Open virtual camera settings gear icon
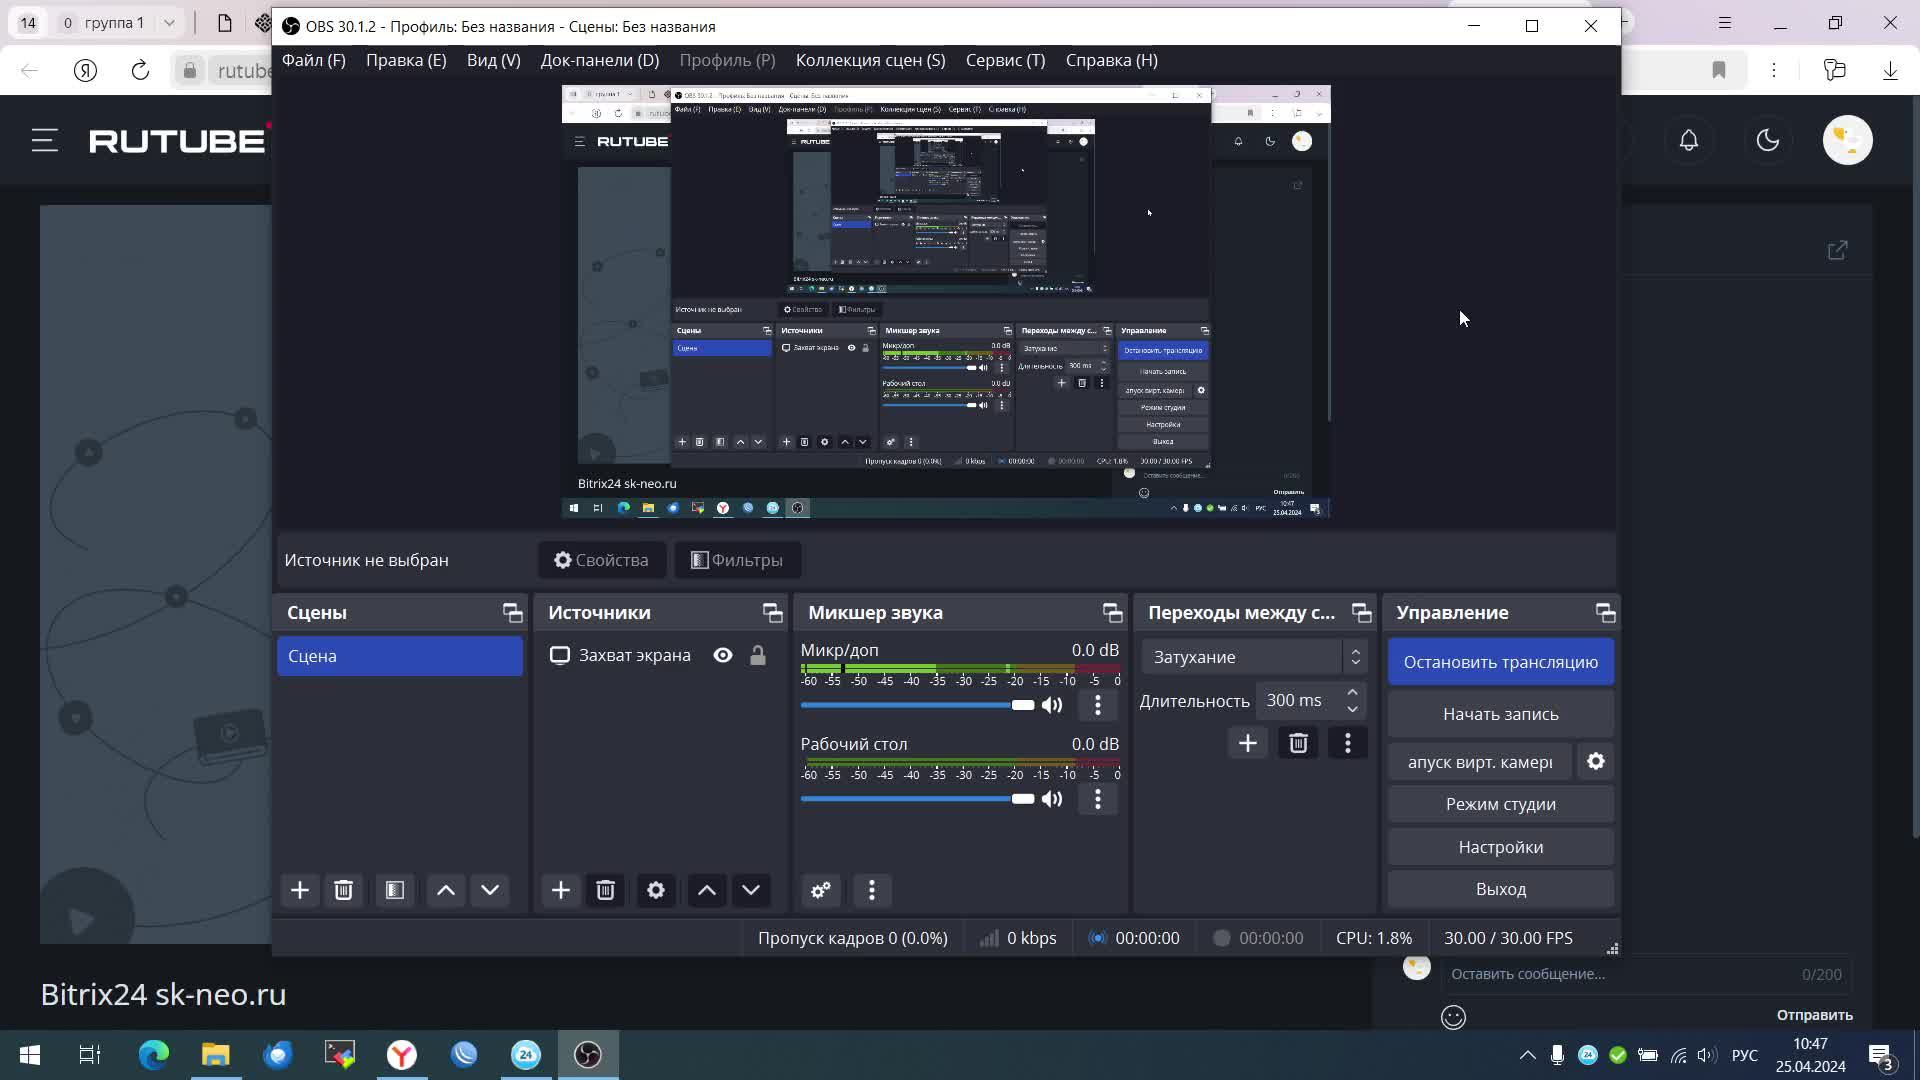Screen dimensions: 1920x1080 click(1596, 762)
